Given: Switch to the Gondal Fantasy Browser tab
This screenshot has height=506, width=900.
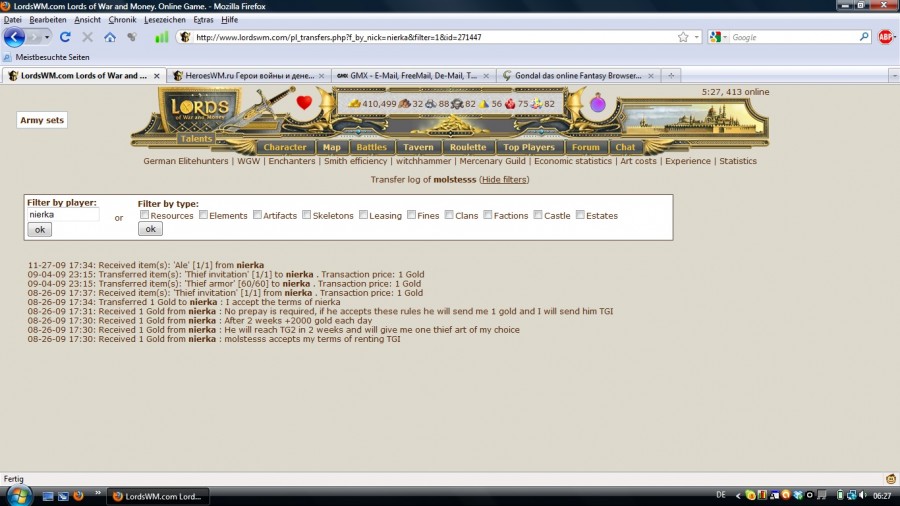Looking at the screenshot, I should point(577,76).
